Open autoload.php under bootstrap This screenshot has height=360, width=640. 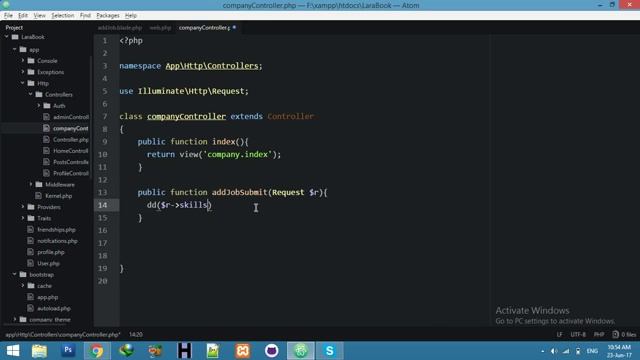click(x=53, y=309)
